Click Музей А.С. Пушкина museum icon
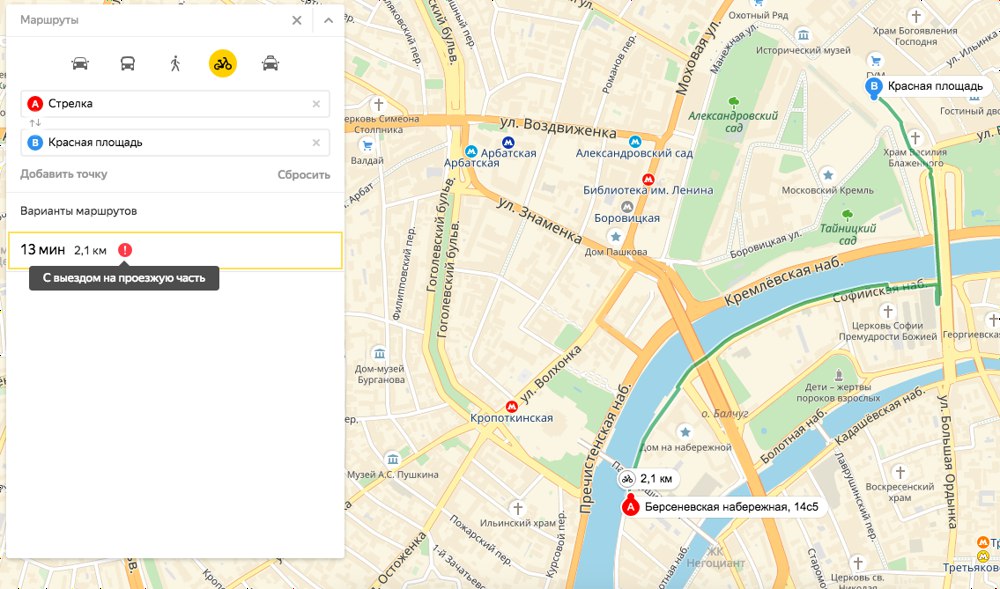Viewport: 1000px width, 589px height. [393, 458]
